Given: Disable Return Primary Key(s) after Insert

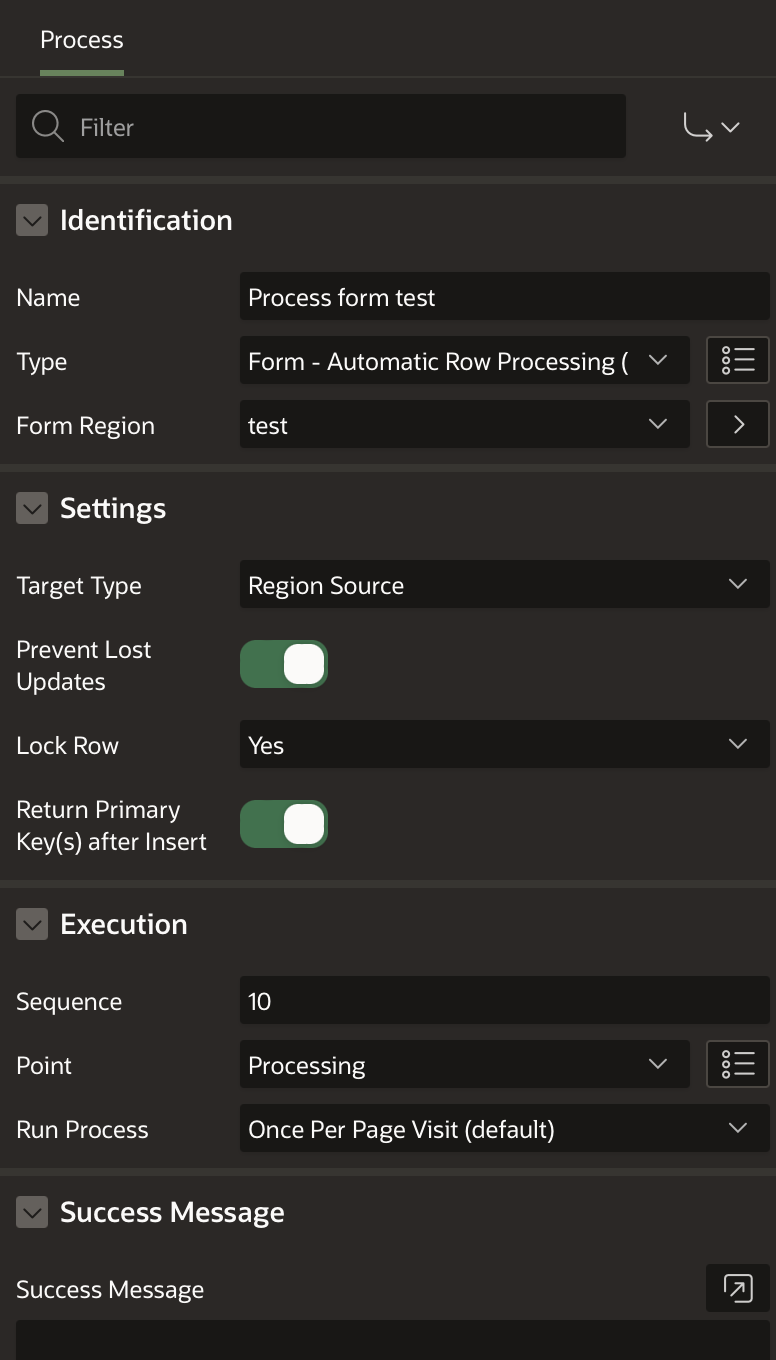Looking at the screenshot, I should [284, 825].
